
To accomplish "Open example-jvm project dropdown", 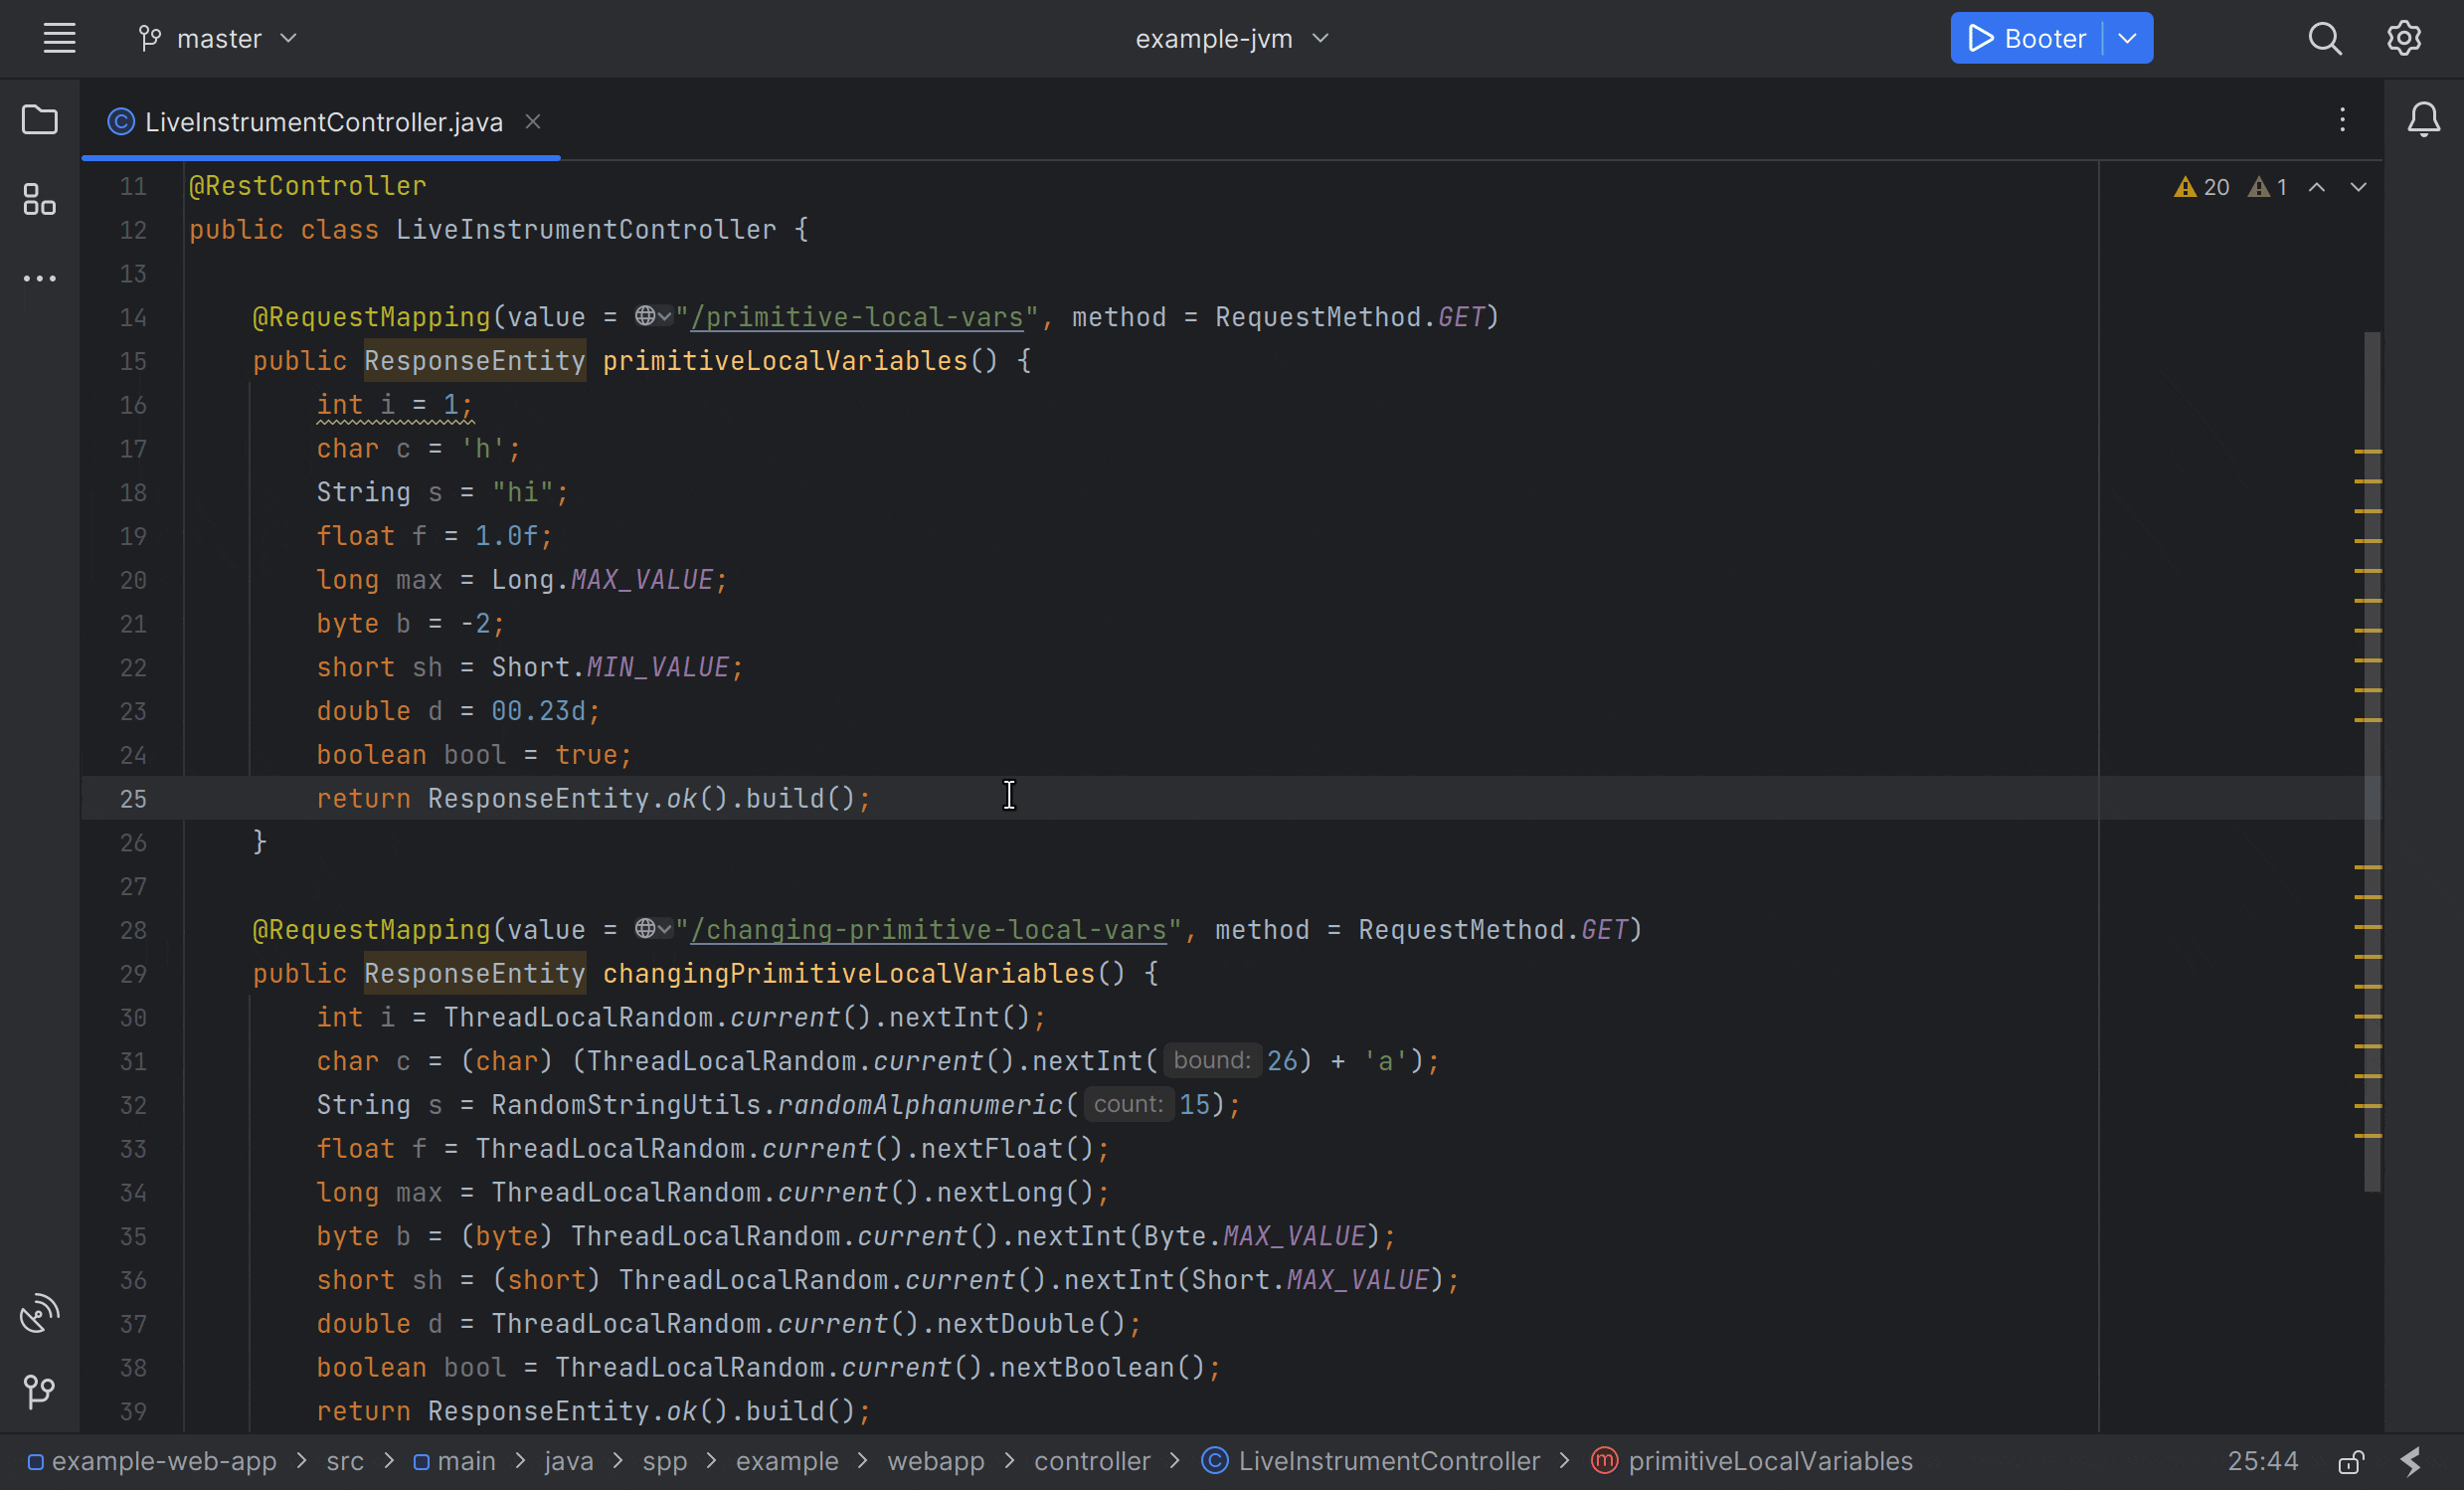I will pyautogui.click(x=1231, y=38).
